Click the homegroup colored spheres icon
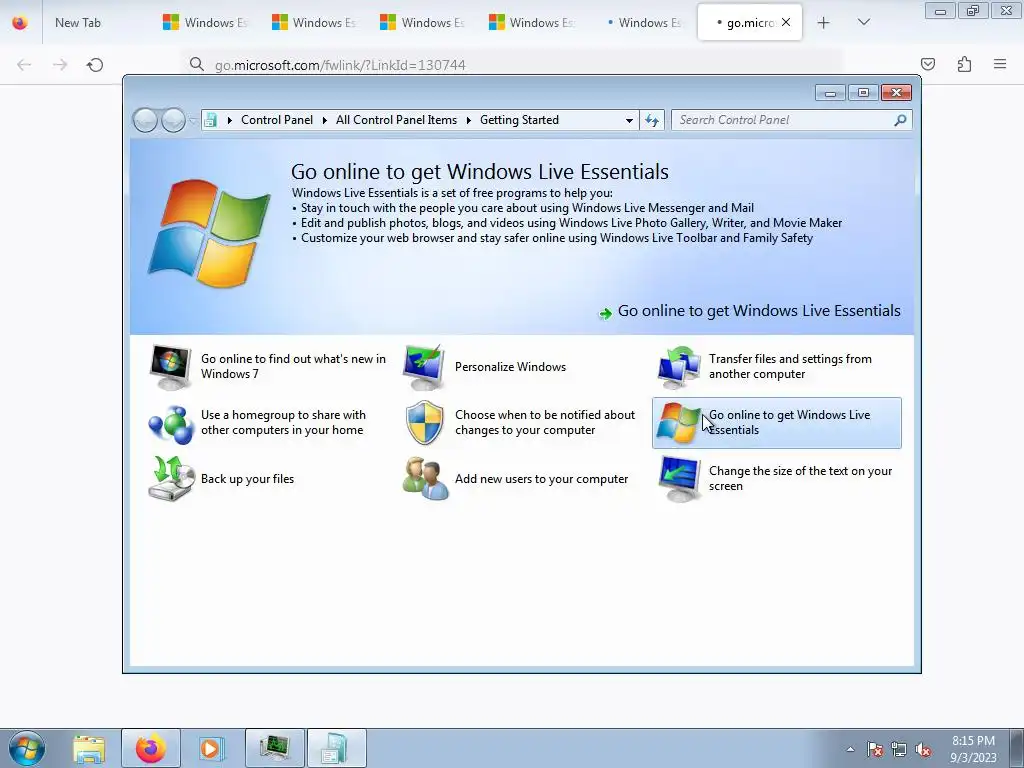 [x=170, y=423]
